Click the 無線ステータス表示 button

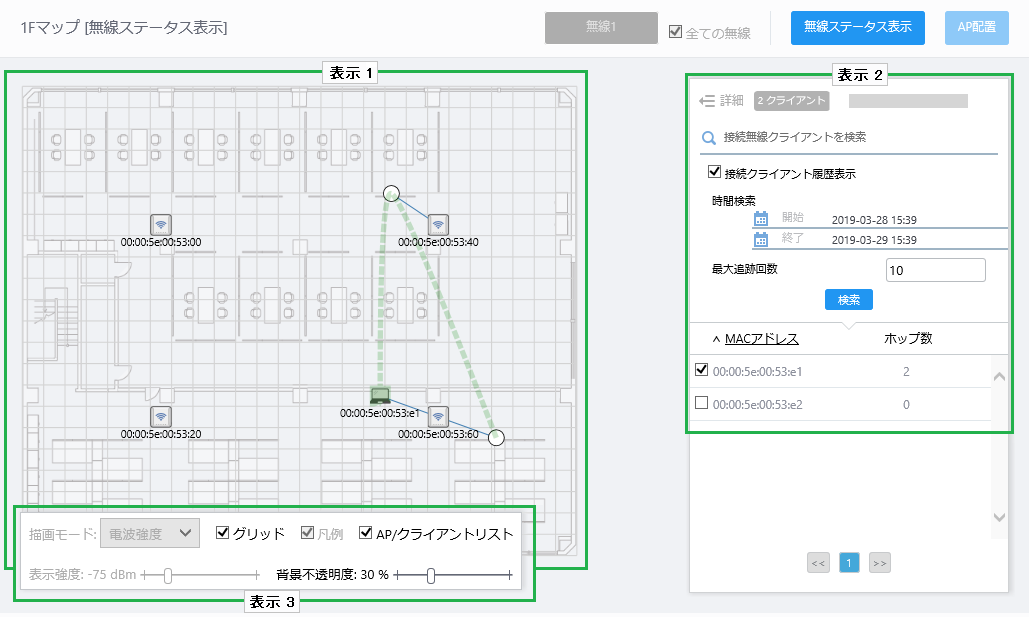[x=857, y=28]
